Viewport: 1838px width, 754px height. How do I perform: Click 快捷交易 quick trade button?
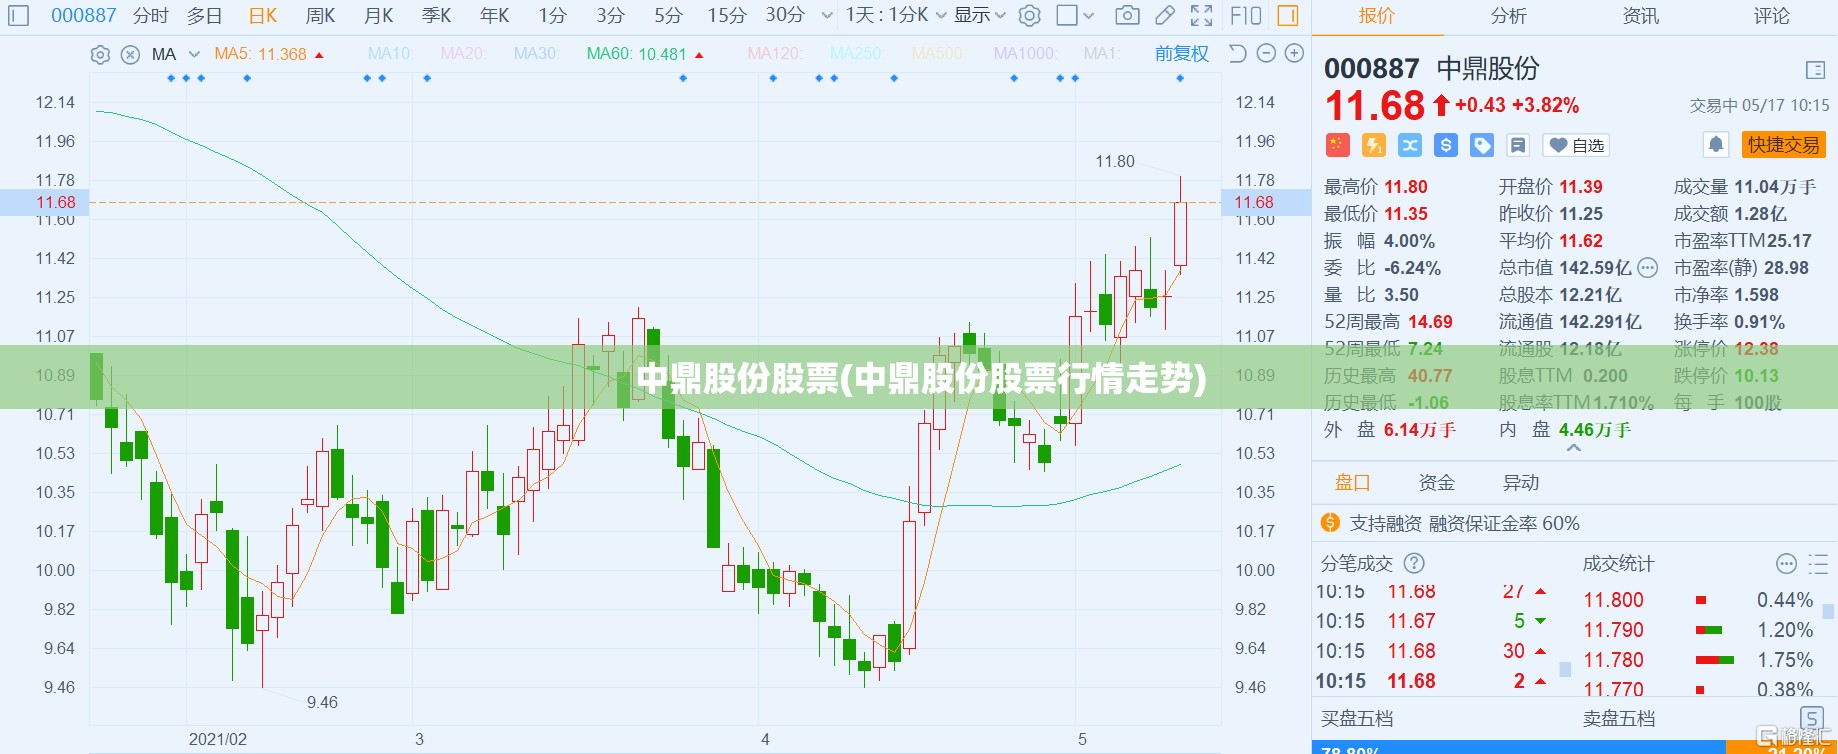1784,145
